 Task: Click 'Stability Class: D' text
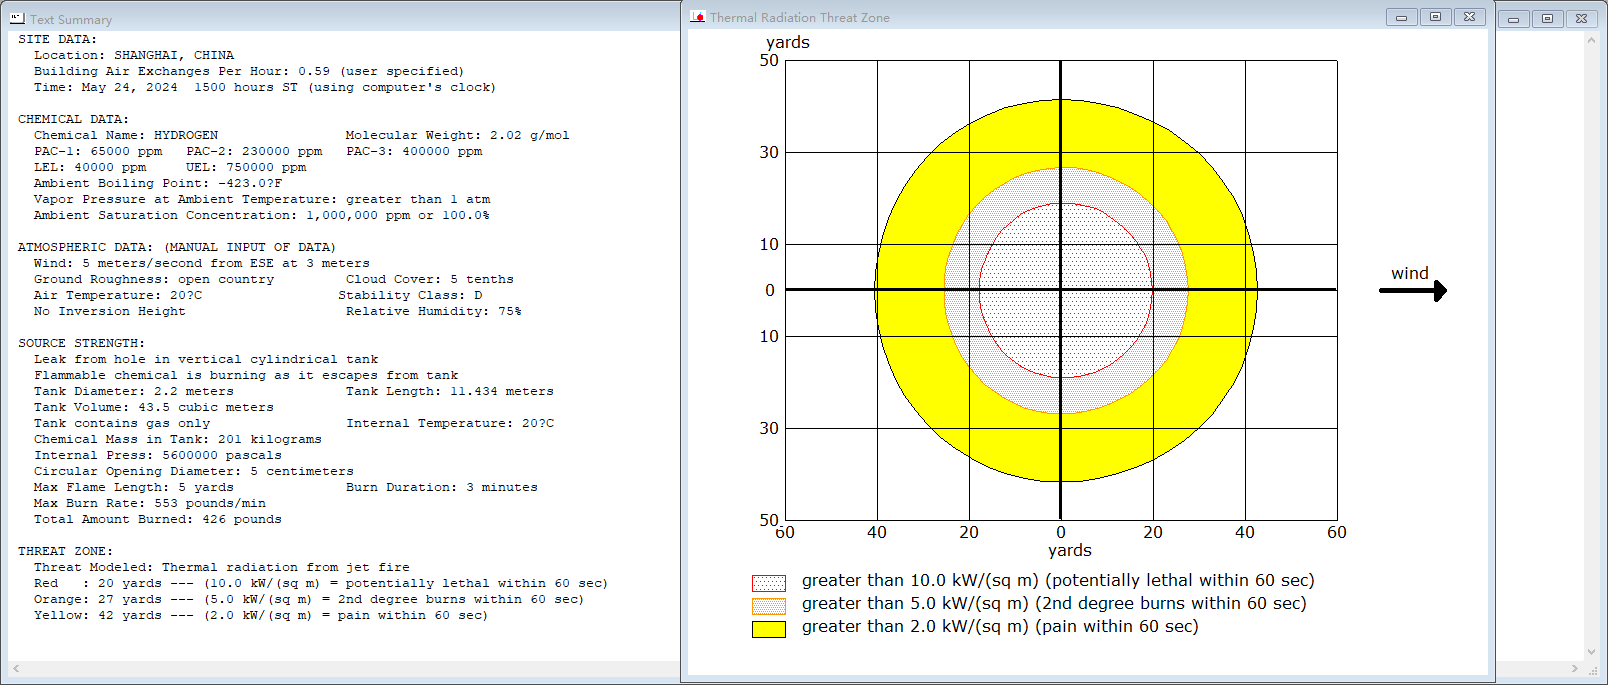pyautogui.click(x=410, y=295)
